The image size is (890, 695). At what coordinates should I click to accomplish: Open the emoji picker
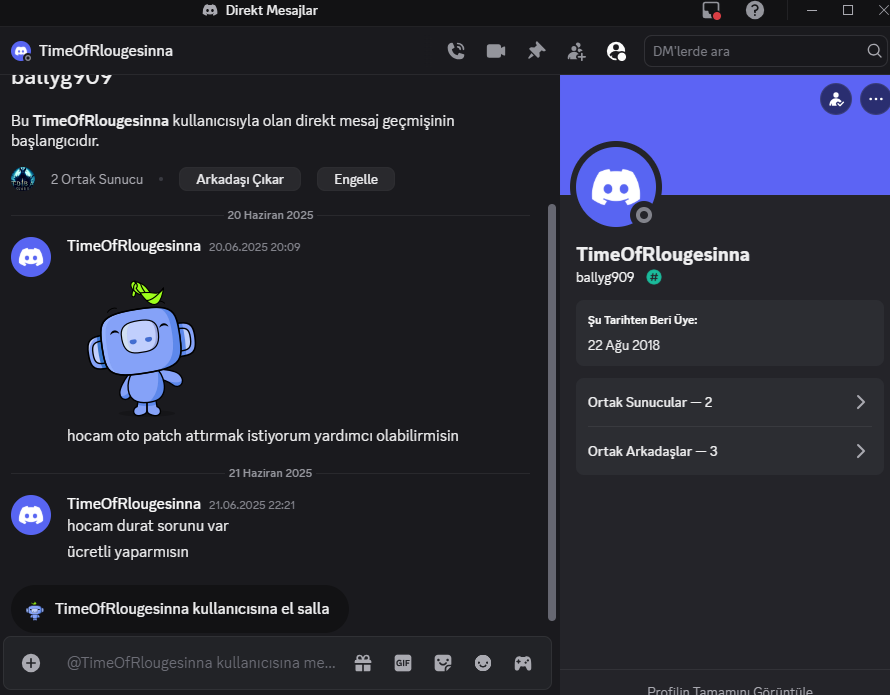click(483, 663)
